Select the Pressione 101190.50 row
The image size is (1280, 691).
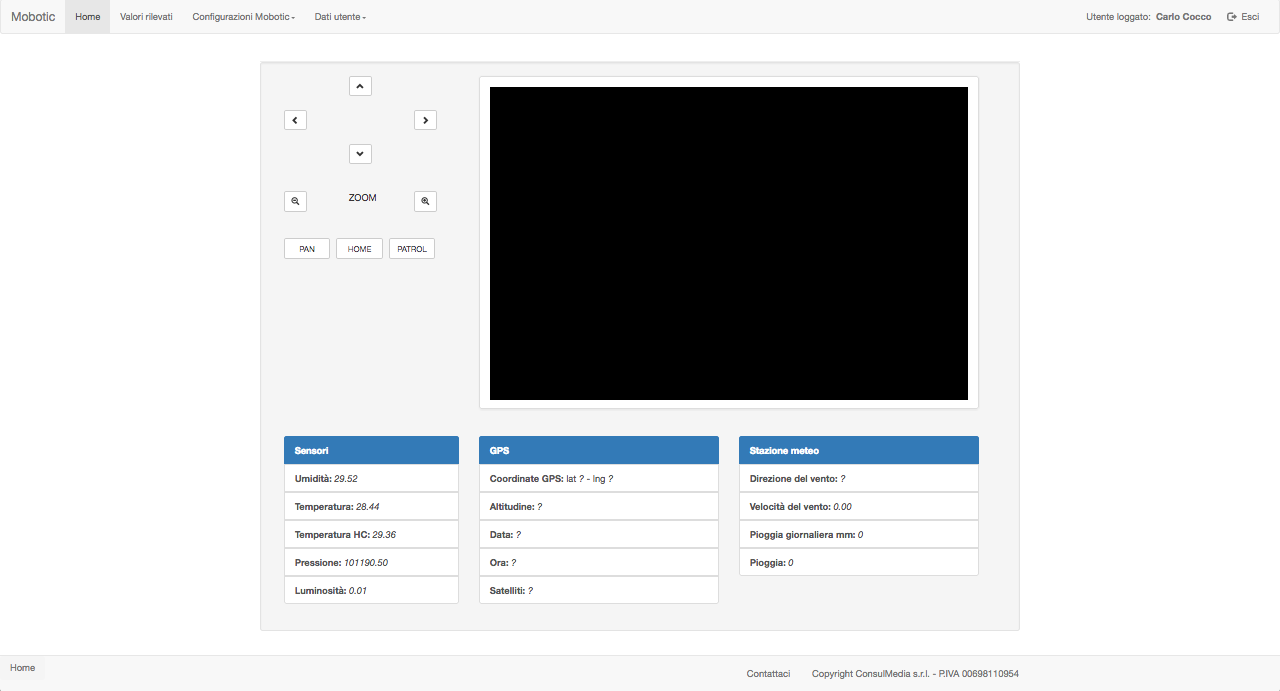click(371, 562)
